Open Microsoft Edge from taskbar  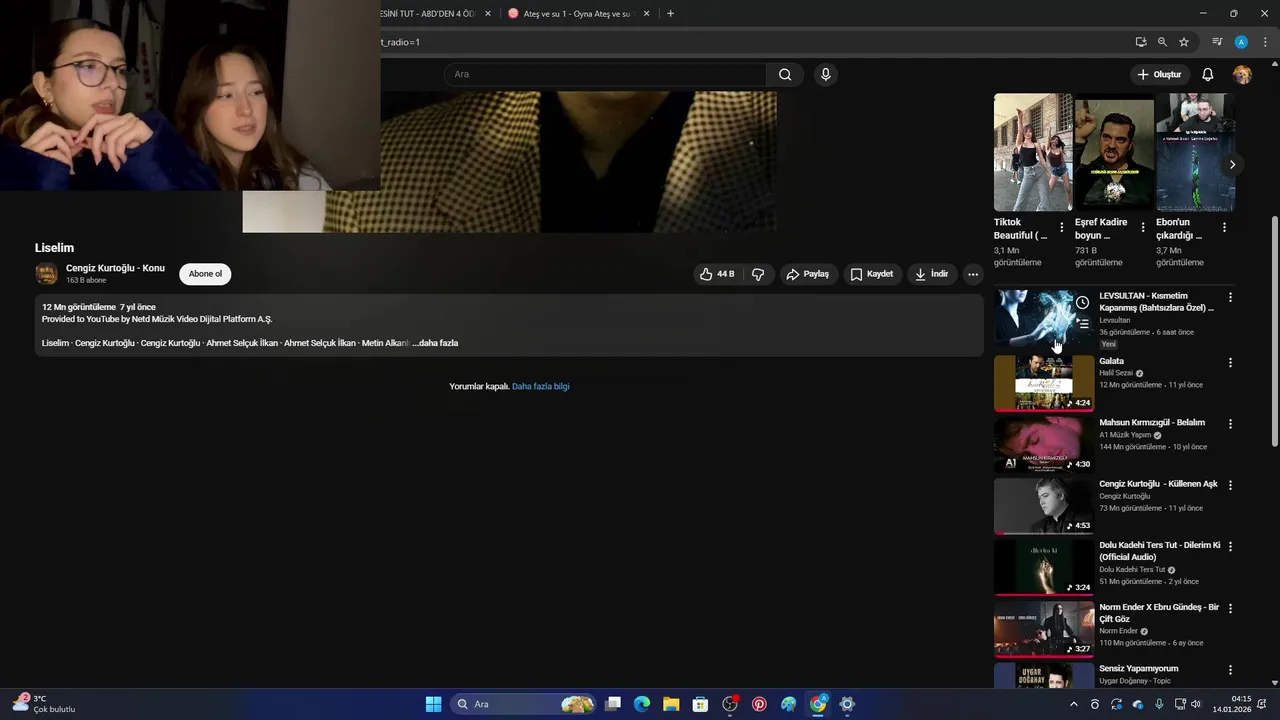click(642, 704)
